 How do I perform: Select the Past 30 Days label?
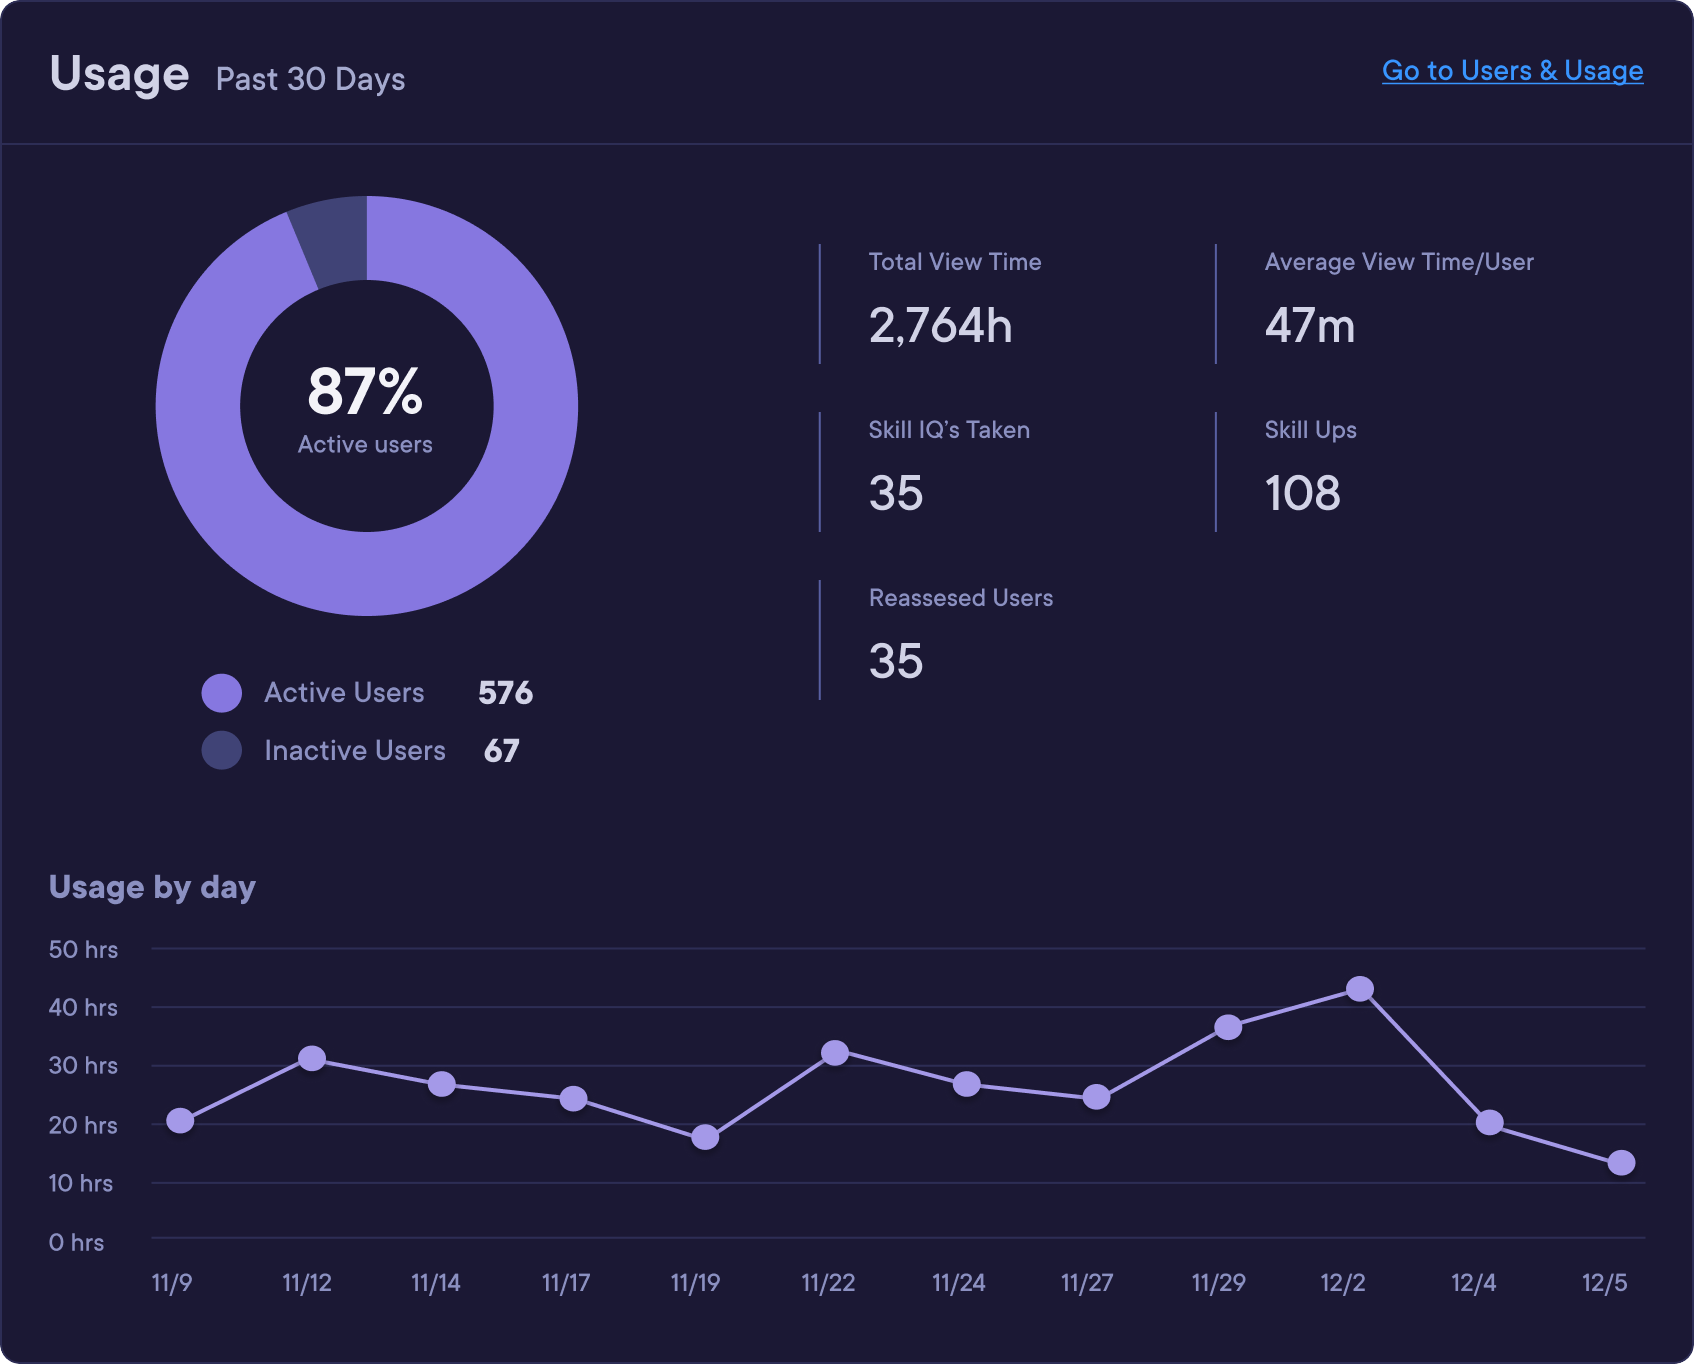coord(310,79)
